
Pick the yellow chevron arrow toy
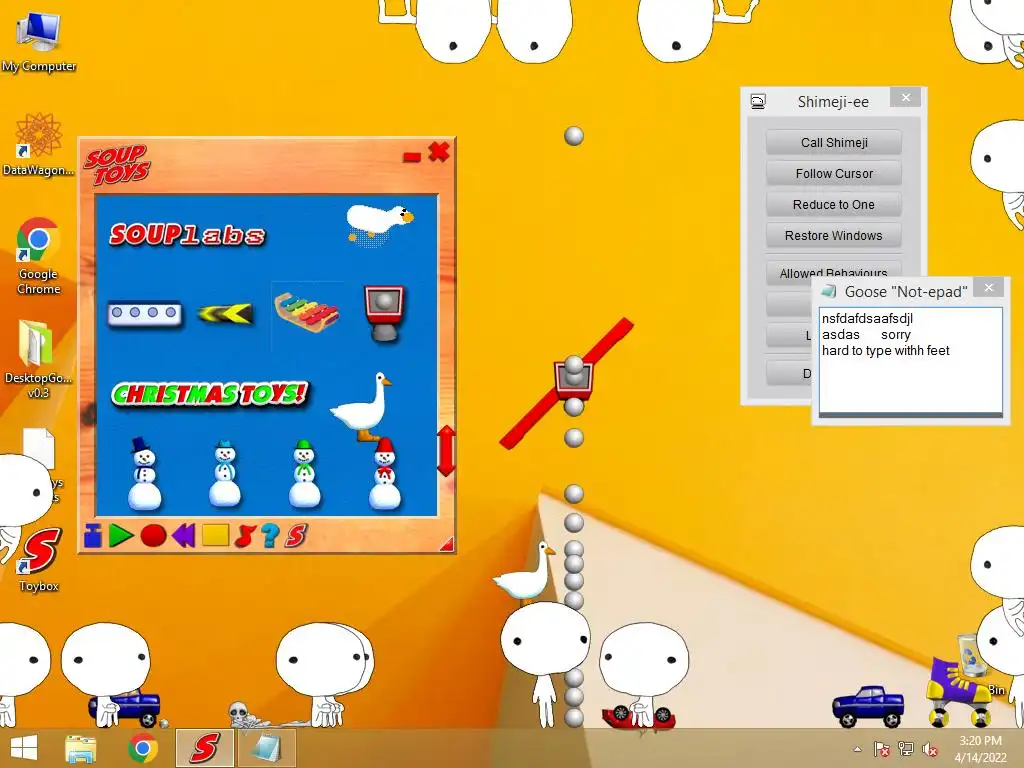[x=225, y=314]
